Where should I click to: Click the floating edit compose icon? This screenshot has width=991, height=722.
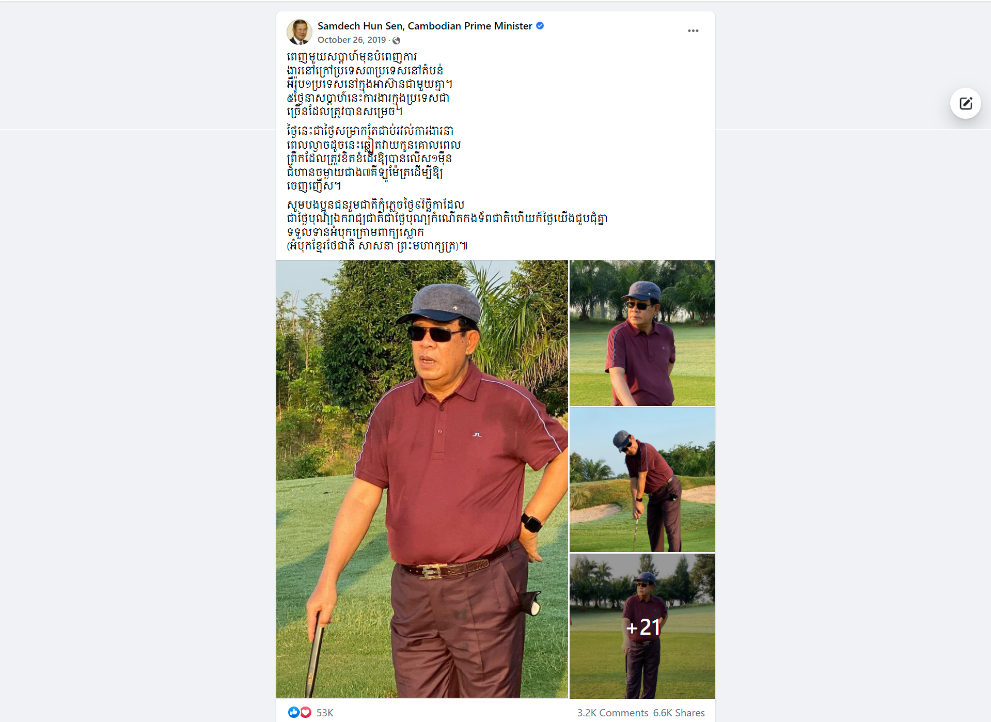[x=965, y=103]
